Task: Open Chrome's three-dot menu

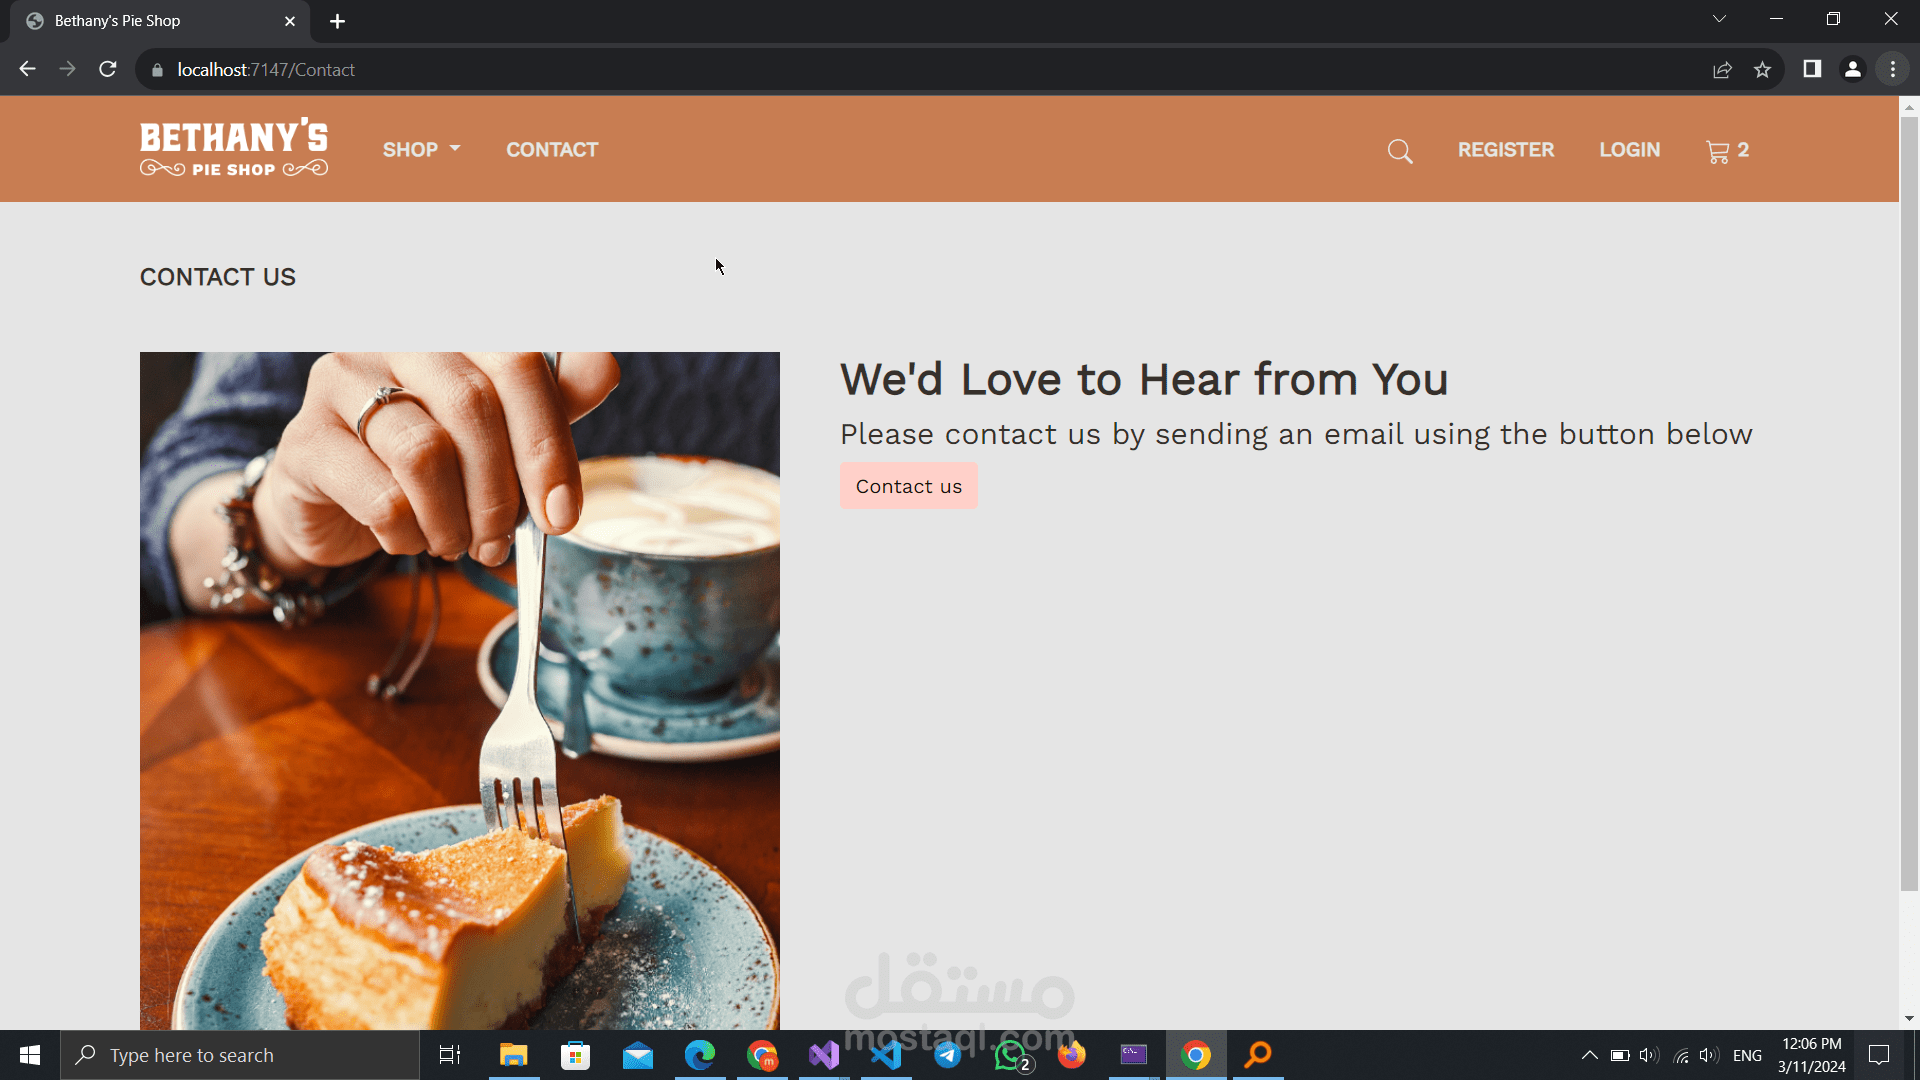Action: click(1892, 69)
